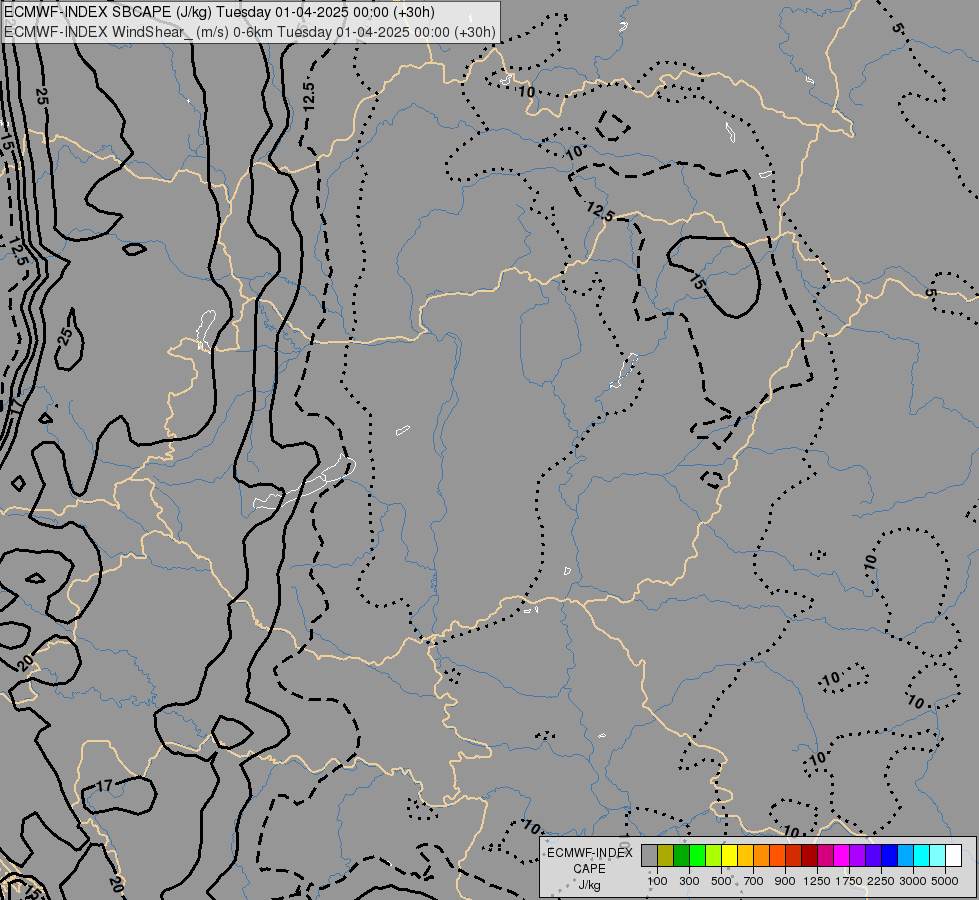Image resolution: width=979 pixels, height=900 pixels.
Task: Click the 1750 legend tick value
Action: (849, 881)
